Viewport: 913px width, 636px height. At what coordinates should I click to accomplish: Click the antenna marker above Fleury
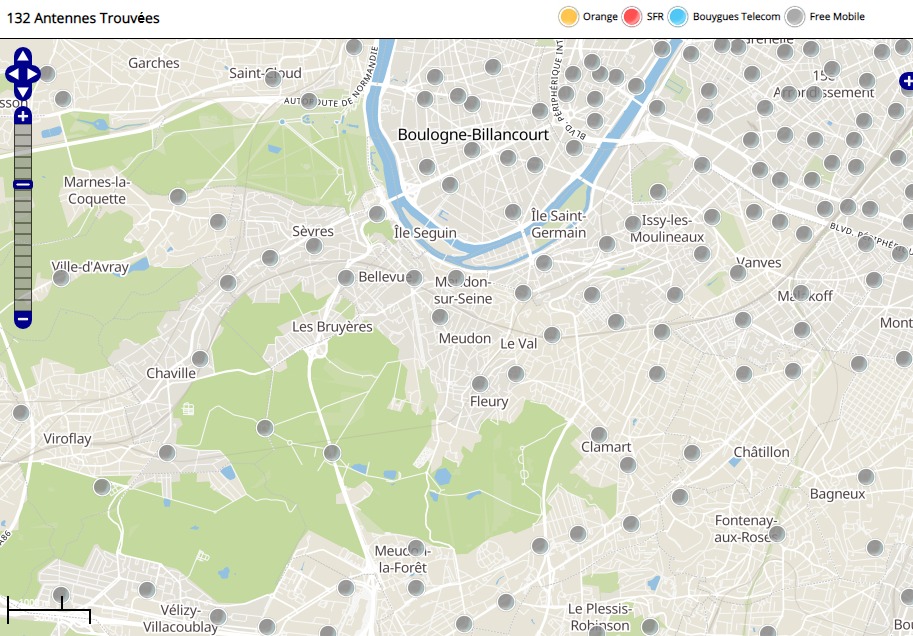pos(480,384)
